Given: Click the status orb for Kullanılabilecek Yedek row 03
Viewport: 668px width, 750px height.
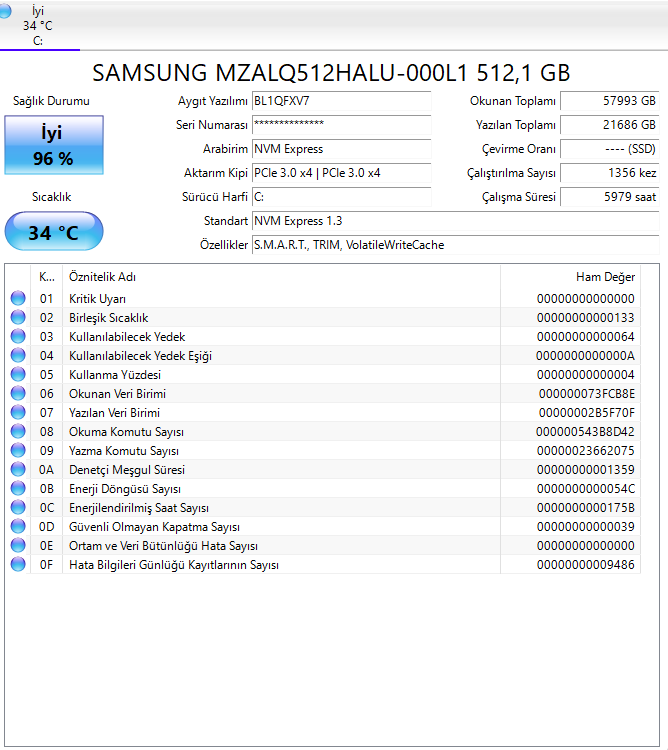Looking at the screenshot, I should point(18,336).
